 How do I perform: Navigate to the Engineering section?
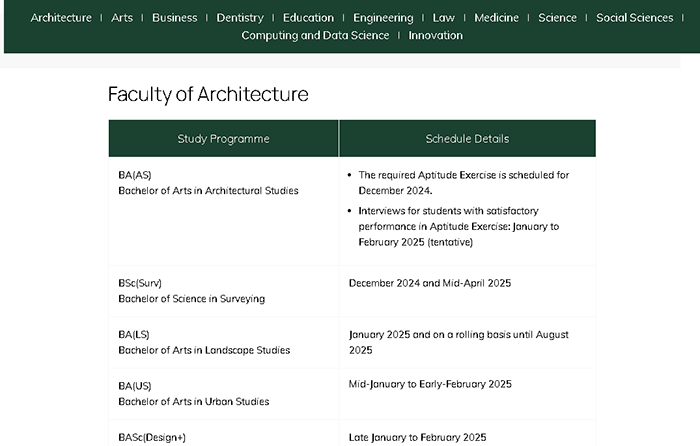(x=383, y=18)
